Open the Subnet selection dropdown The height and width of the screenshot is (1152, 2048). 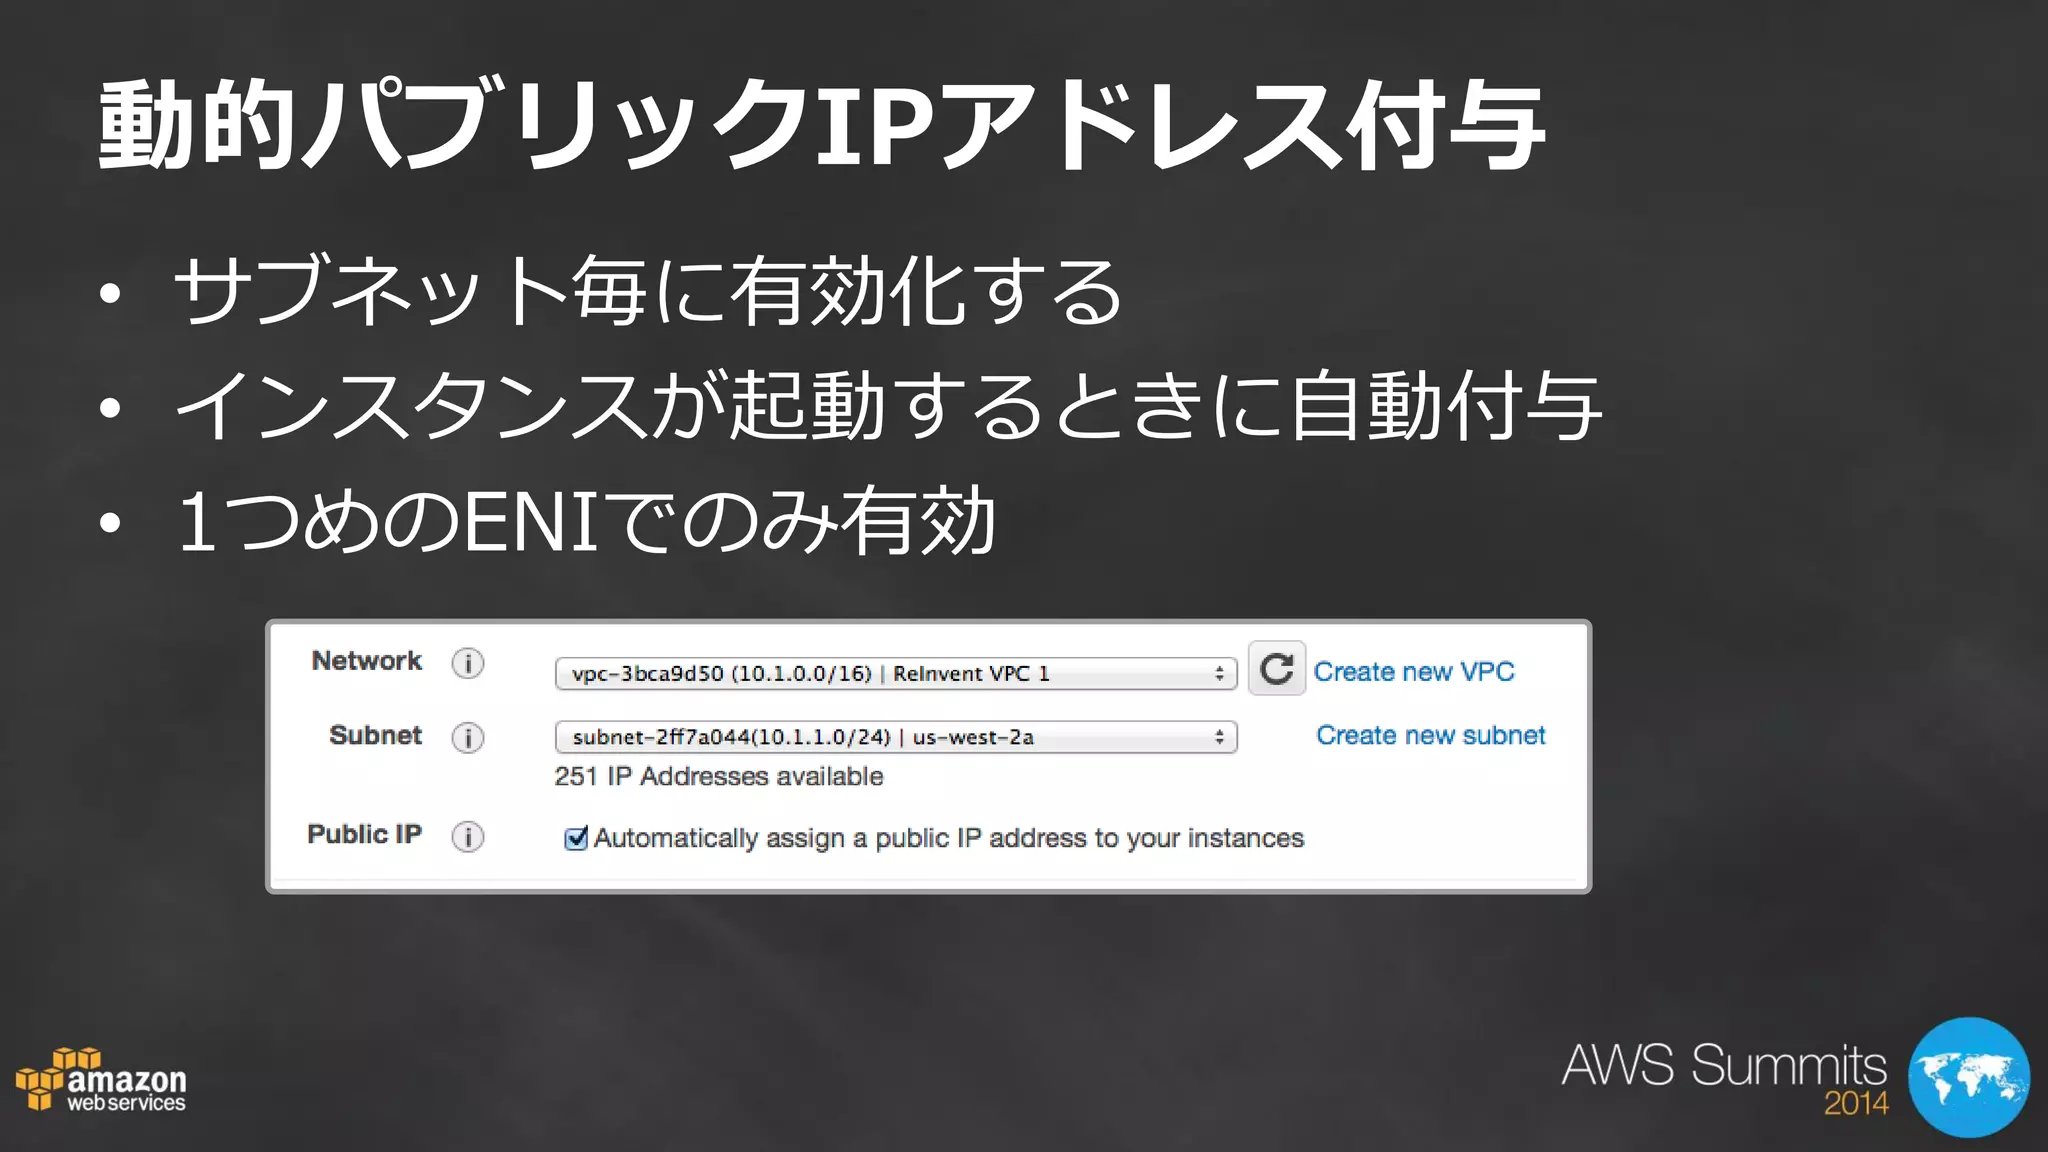click(880, 738)
